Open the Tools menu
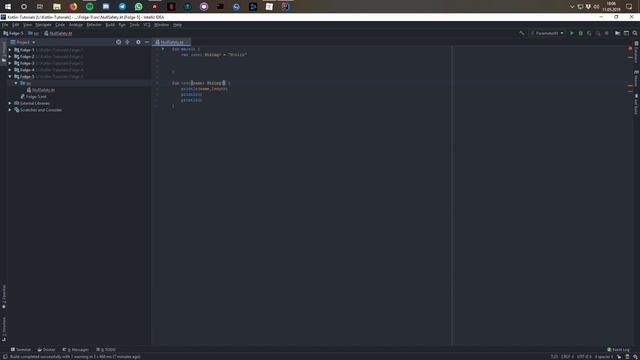Image resolution: width=640 pixels, height=360 pixels. coord(135,25)
